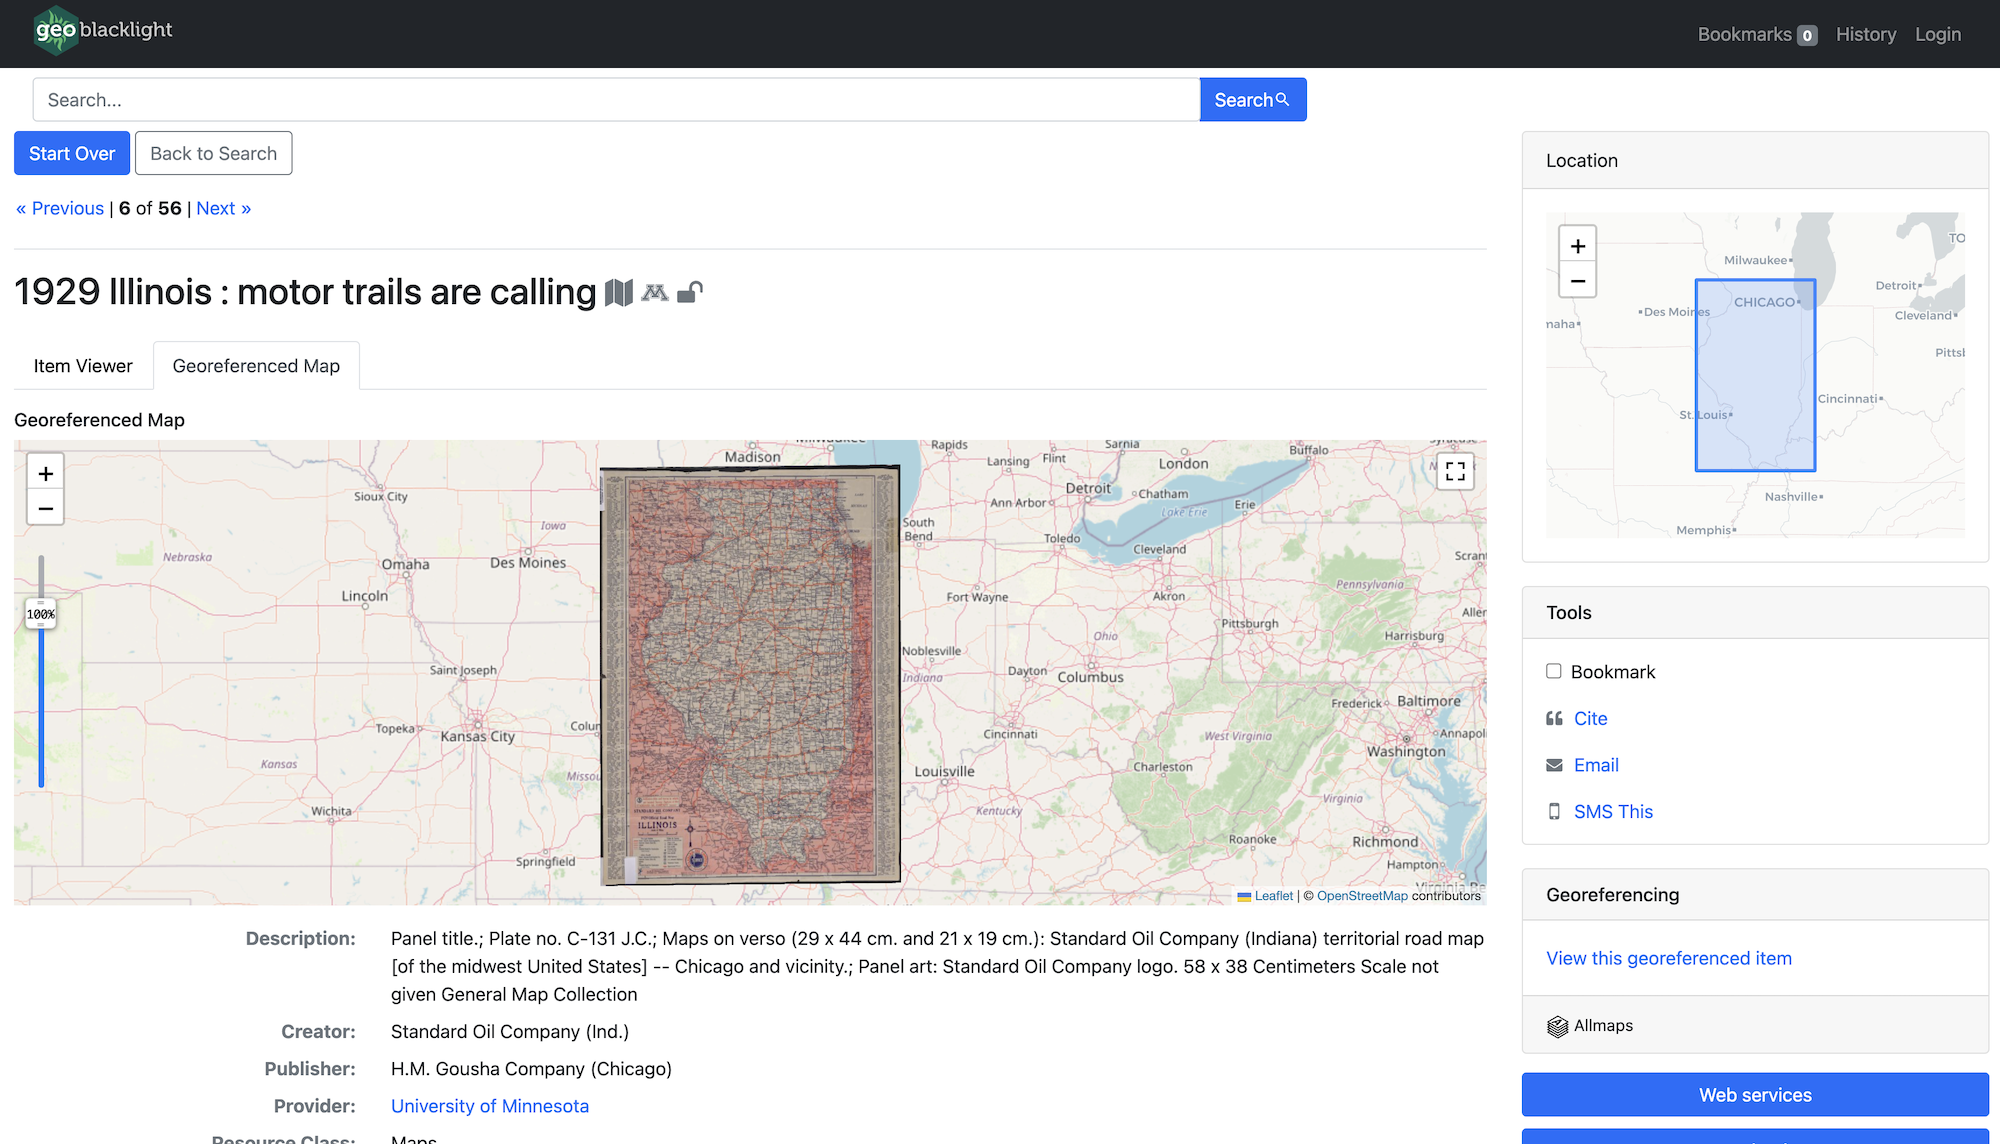This screenshot has width=2000, height=1144.
Task: Click the map icon beside the title
Action: coord(619,293)
